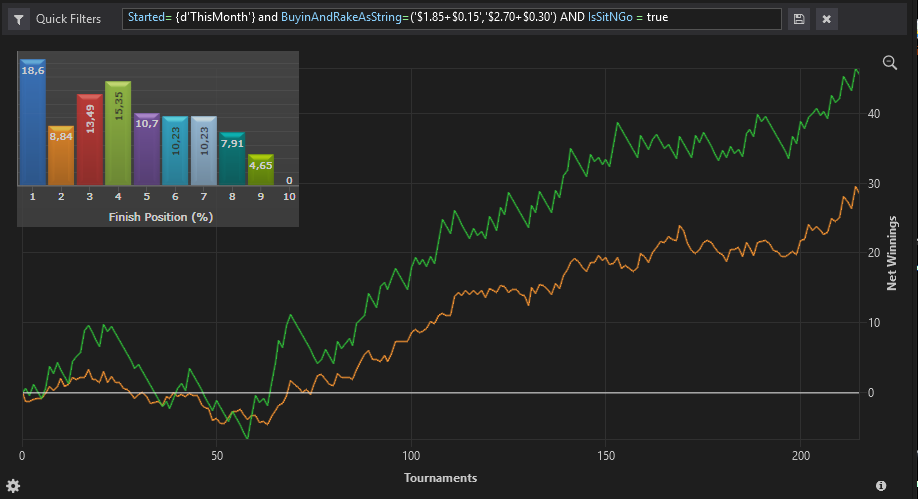This screenshot has width=918, height=499.
Task: Click the Finish Position (%) chart title
Action: click(160, 217)
